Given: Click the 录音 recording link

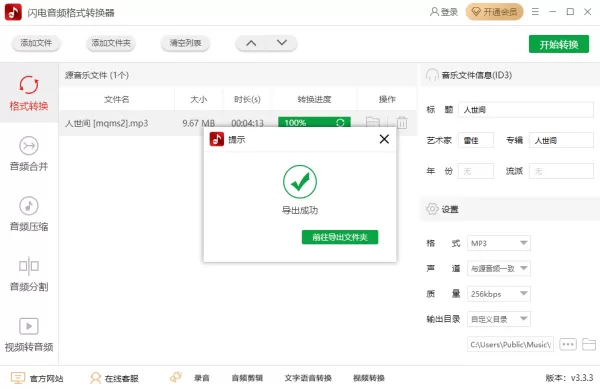Looking at the screenshot, I should click(202, 378).
